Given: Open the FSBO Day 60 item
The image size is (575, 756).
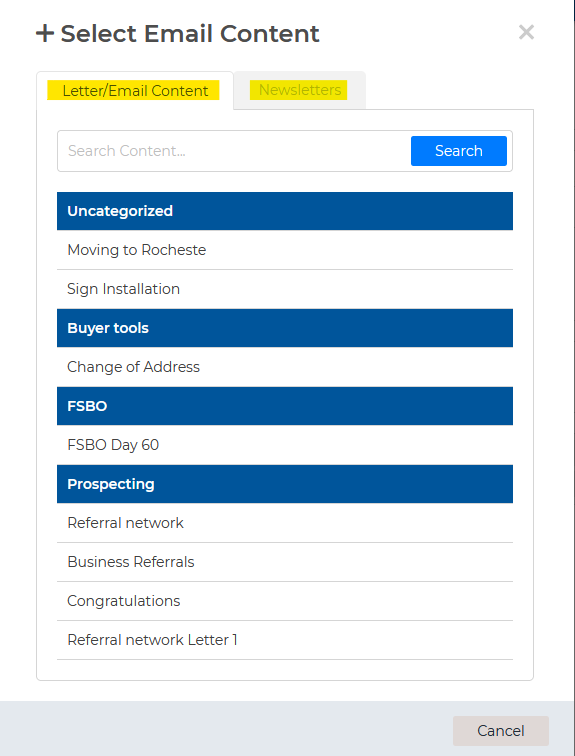Looking at the screenshot, I should (285, 445).
